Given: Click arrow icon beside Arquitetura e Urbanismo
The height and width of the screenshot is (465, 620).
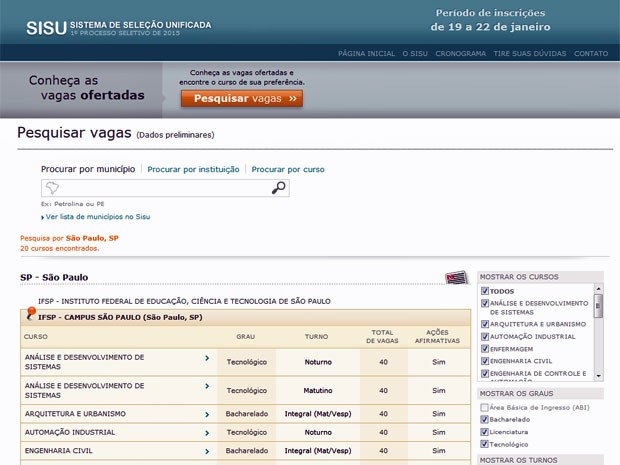Looking at the screenshot, I should pyautogui.click(x=207, y=414).
